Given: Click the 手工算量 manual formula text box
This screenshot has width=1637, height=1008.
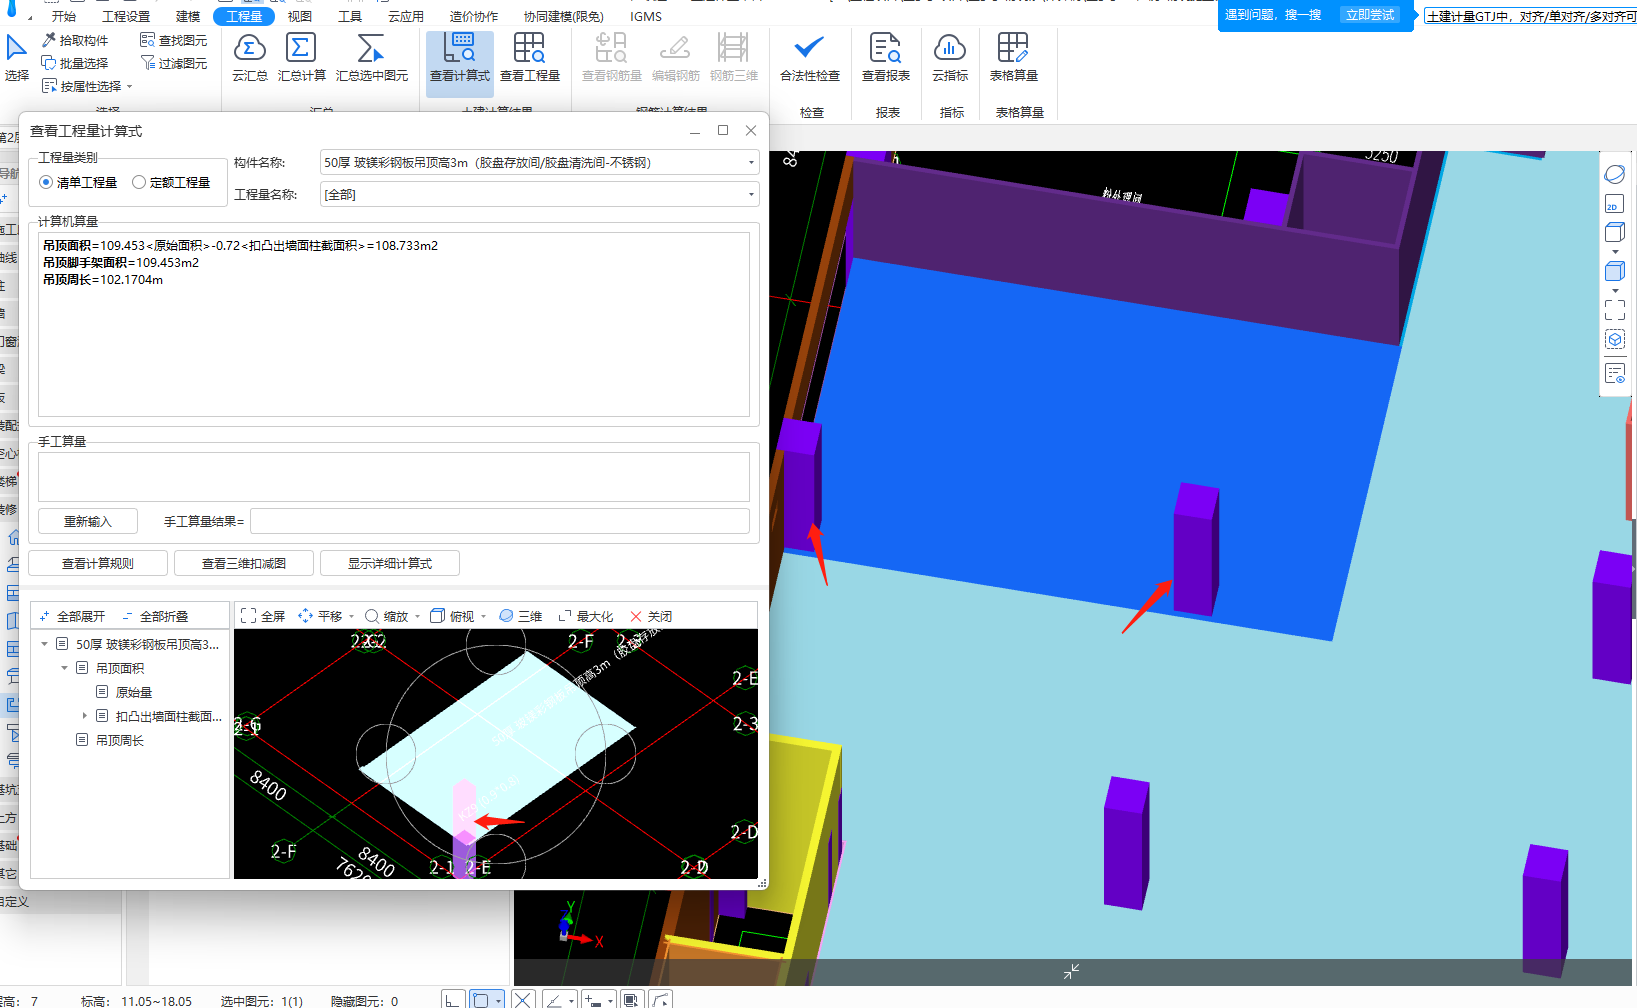Looking at the screenshot, I should [x=394, y=477].
